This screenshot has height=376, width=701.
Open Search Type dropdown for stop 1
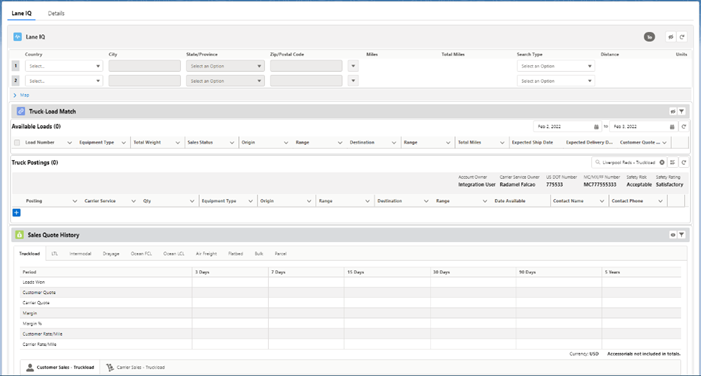click(x=556, y=66)
